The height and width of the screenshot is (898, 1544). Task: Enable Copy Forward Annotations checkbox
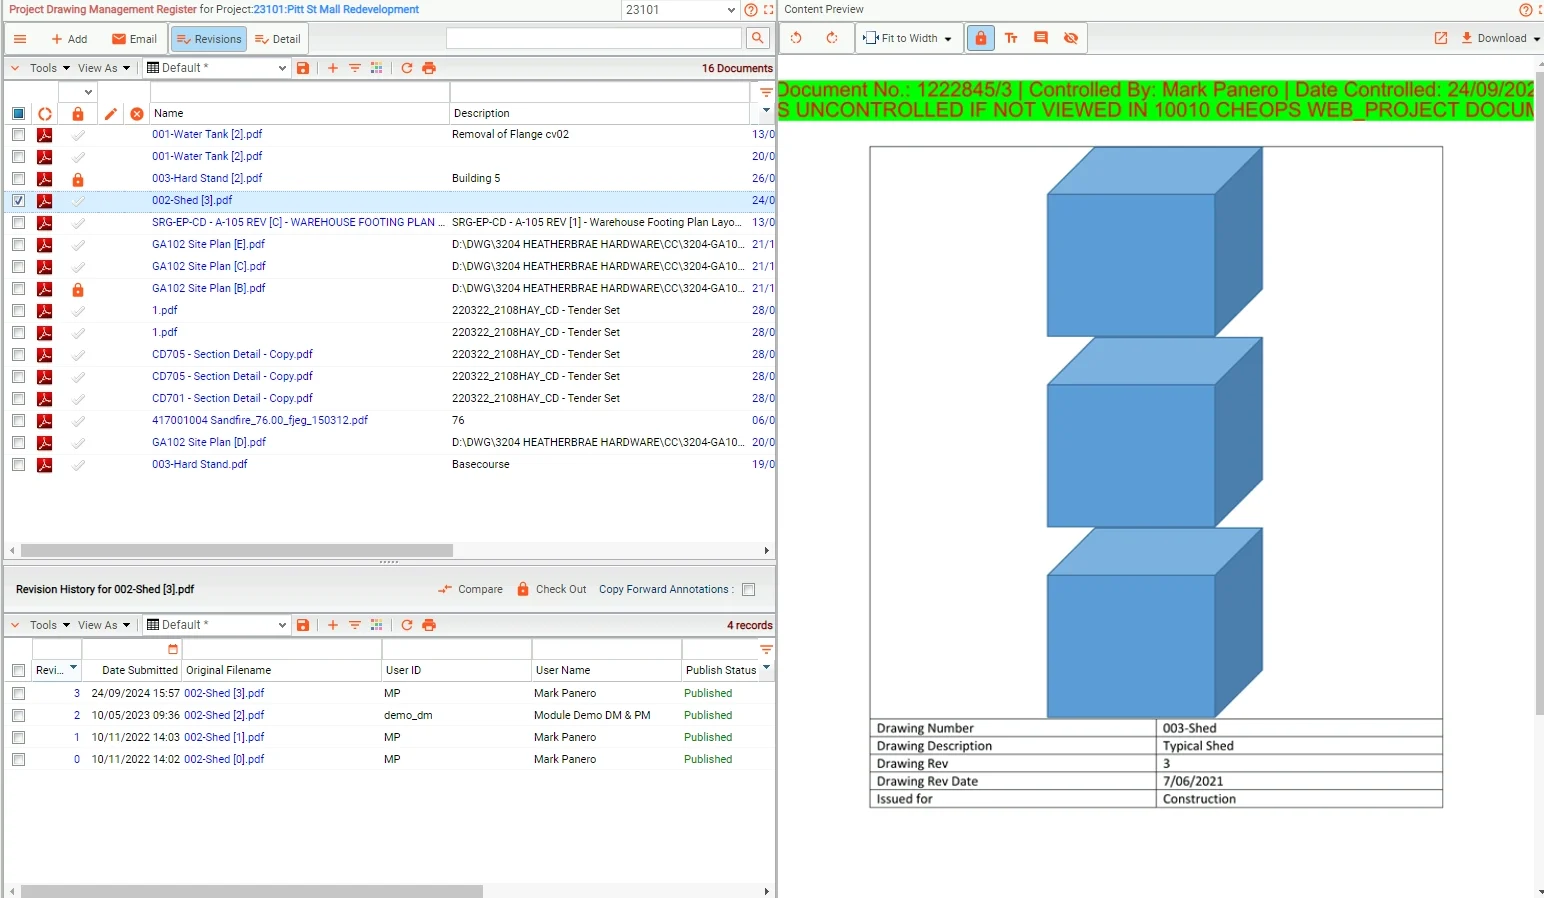[749, 590]
